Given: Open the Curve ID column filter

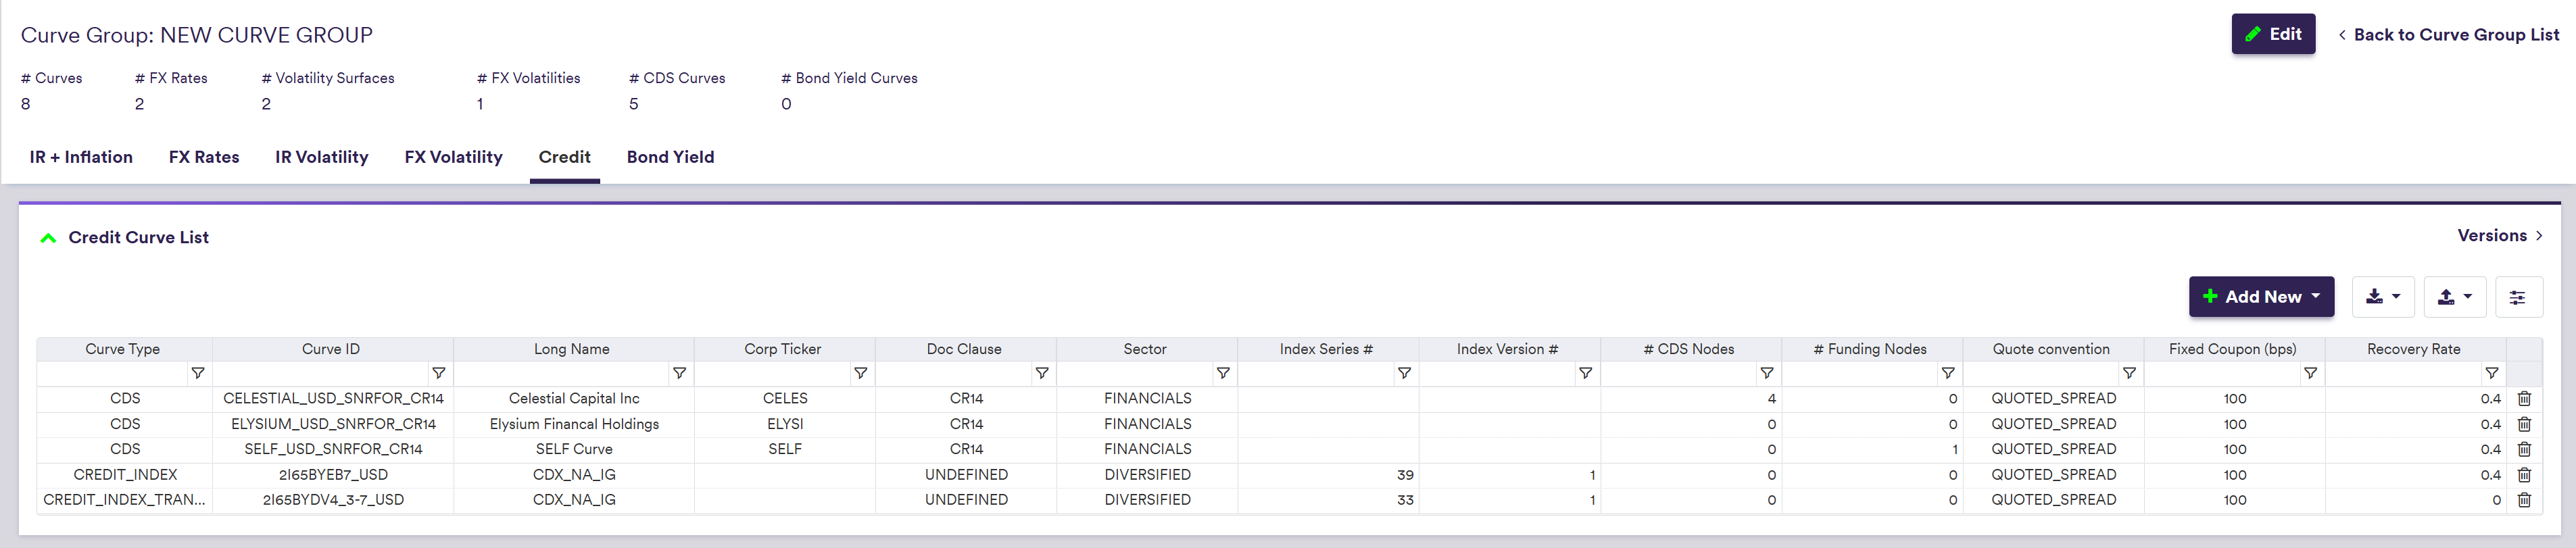Looking at the screenshot, I should (438, 373).
